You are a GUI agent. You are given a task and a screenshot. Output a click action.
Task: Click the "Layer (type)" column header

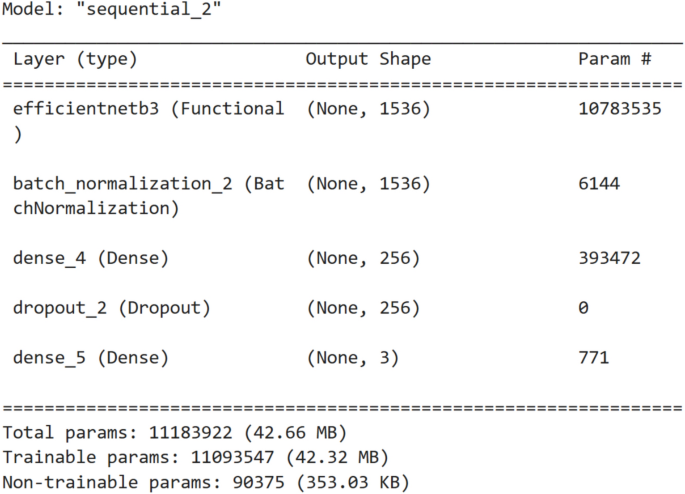[x=75, y=59]
